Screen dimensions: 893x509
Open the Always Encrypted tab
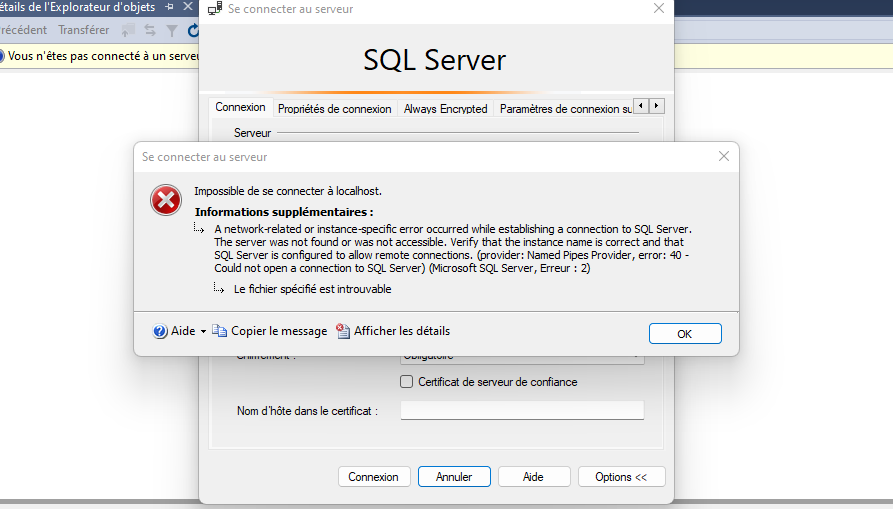point(445,109)
